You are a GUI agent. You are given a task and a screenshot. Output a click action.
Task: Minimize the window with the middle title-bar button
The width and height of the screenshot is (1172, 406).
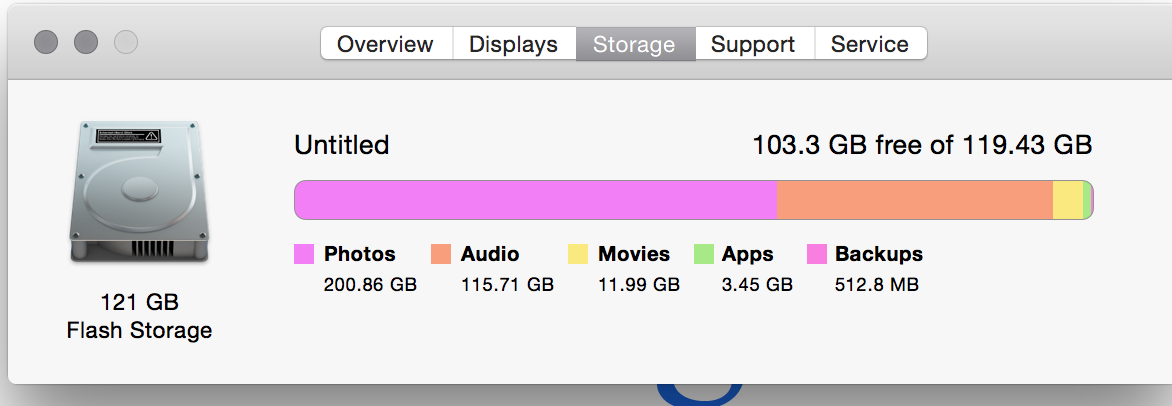86,42
